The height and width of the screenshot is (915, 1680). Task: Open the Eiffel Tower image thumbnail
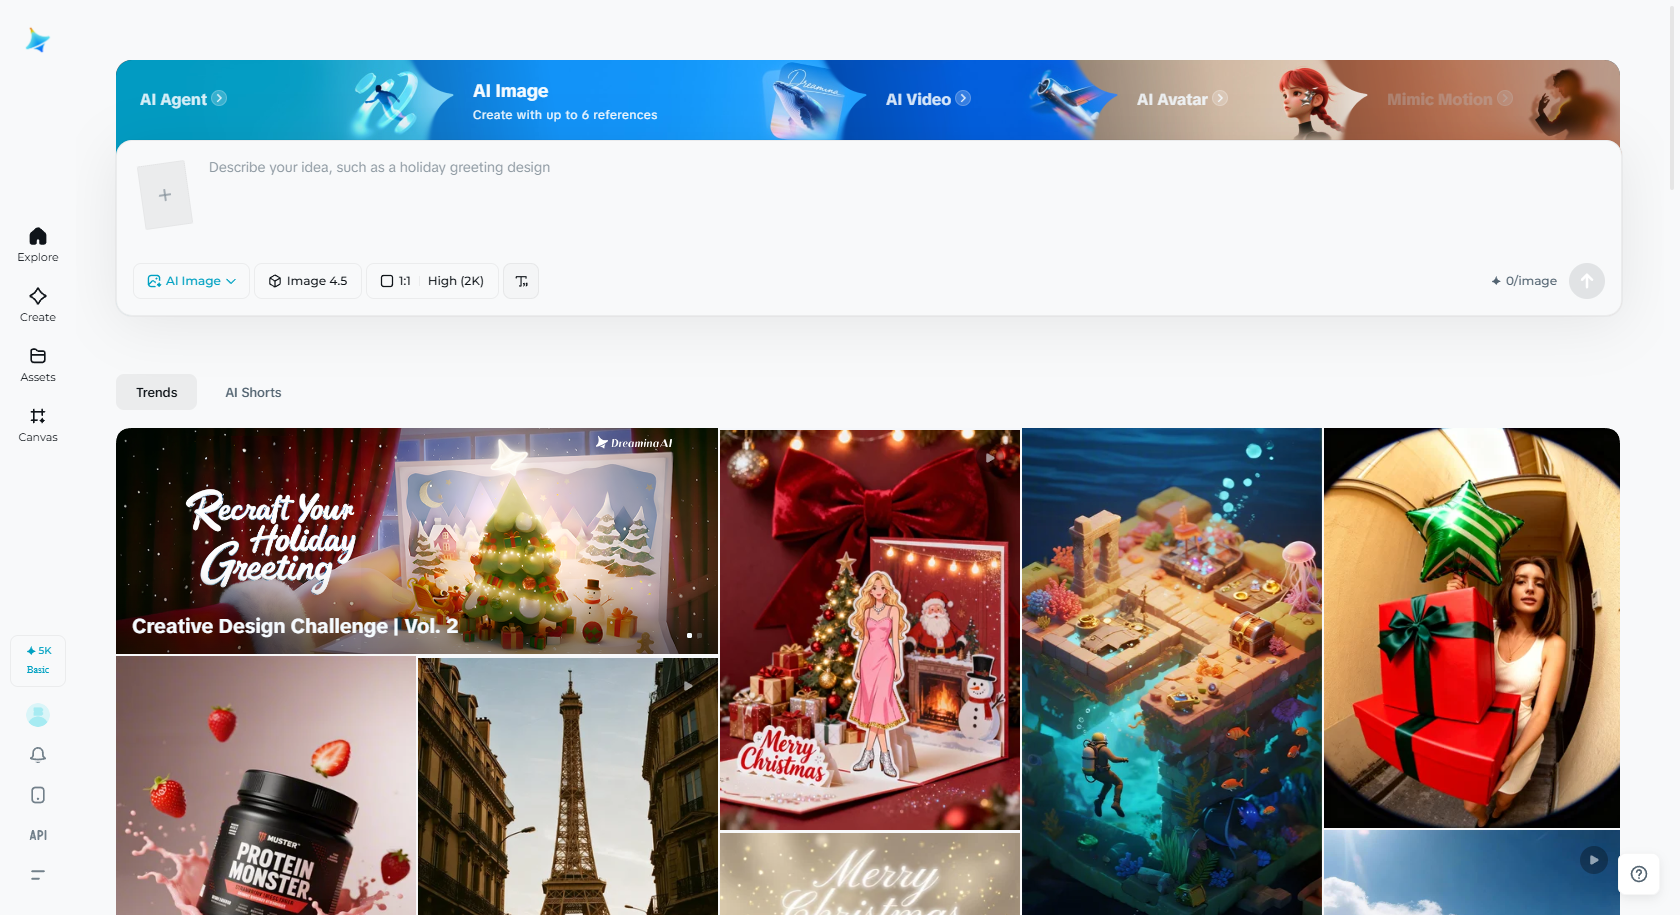click(567, 785)
